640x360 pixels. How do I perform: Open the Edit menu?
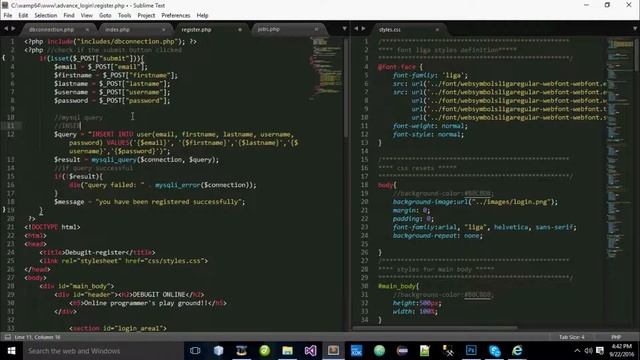coord(23,16)
